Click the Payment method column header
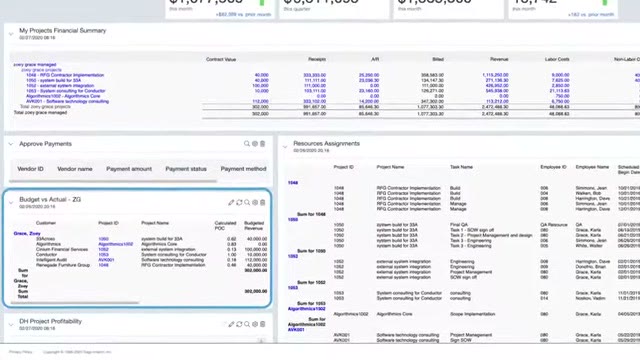The image size is (640, 360). [243, 169]
